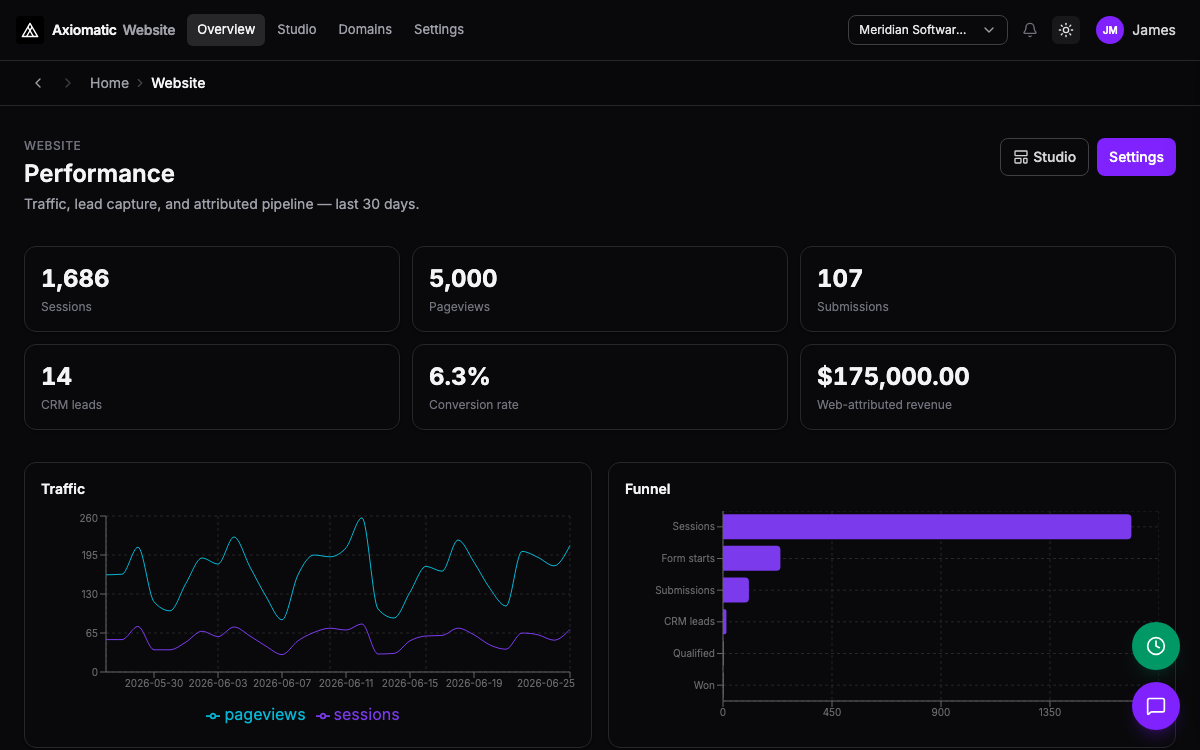This screenshot has height=750, width=1200.
Task: Switch to the Studio nav tab
Action: (x=297, y=30)
